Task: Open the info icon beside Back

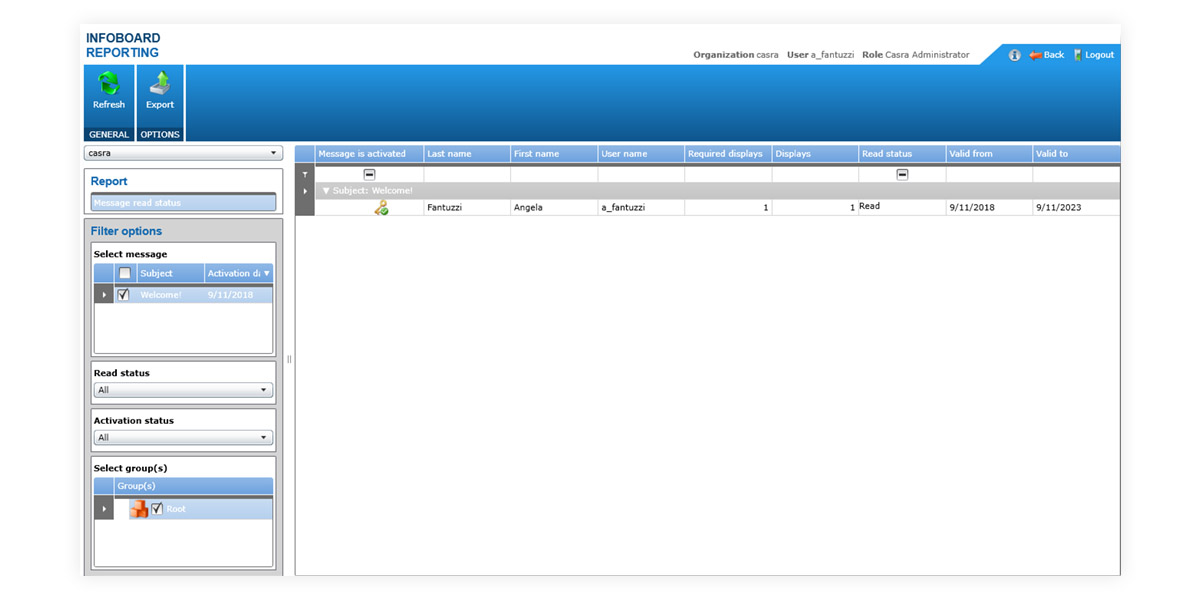Action: pos(1014,55)
